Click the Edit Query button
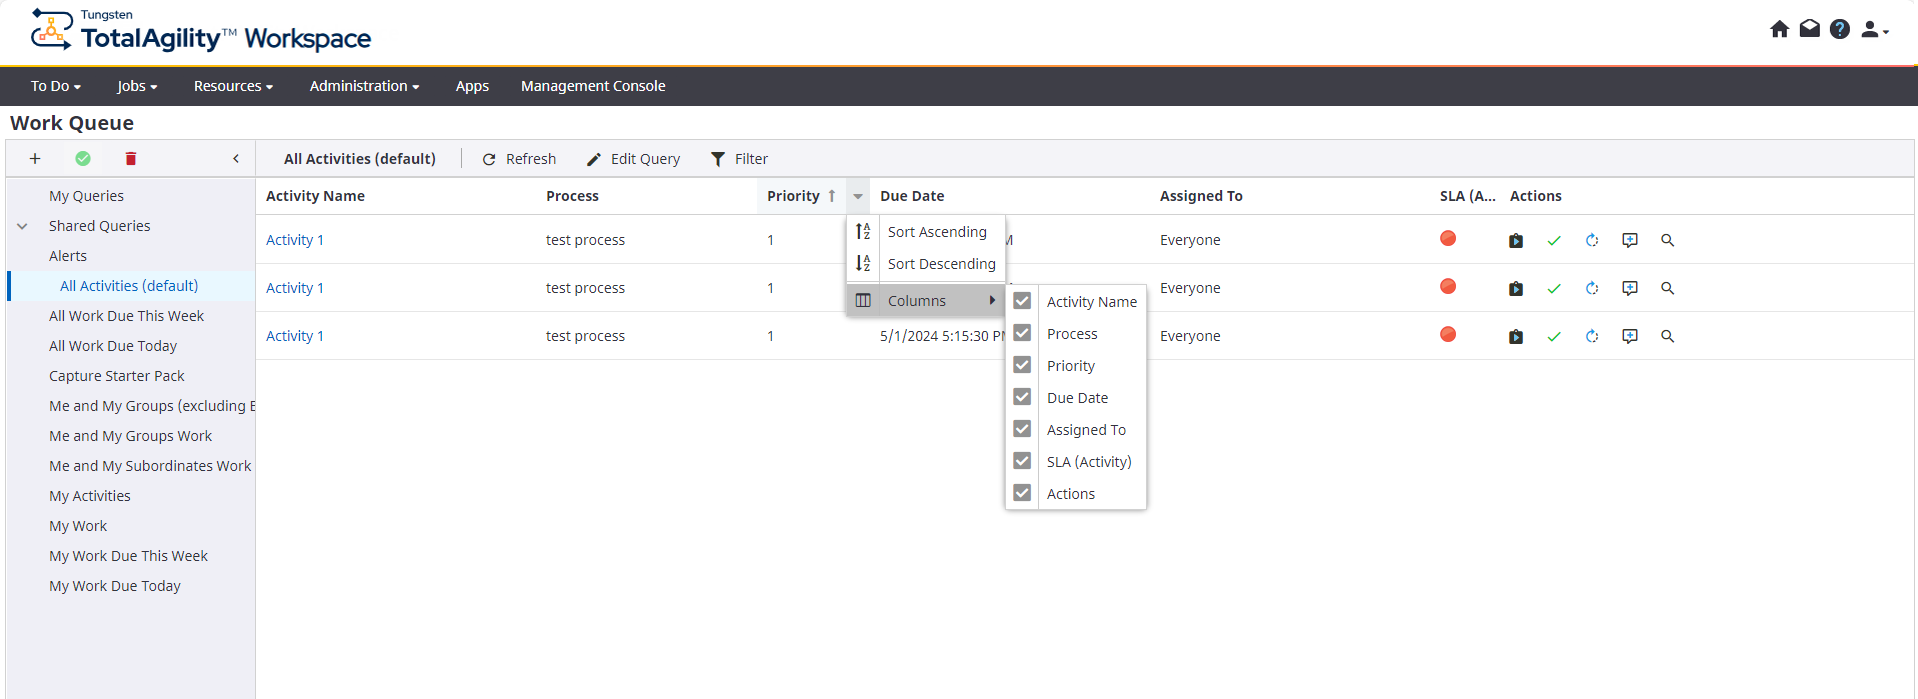Viewport: 1918px width, 699px height. [x=633, y=159]
